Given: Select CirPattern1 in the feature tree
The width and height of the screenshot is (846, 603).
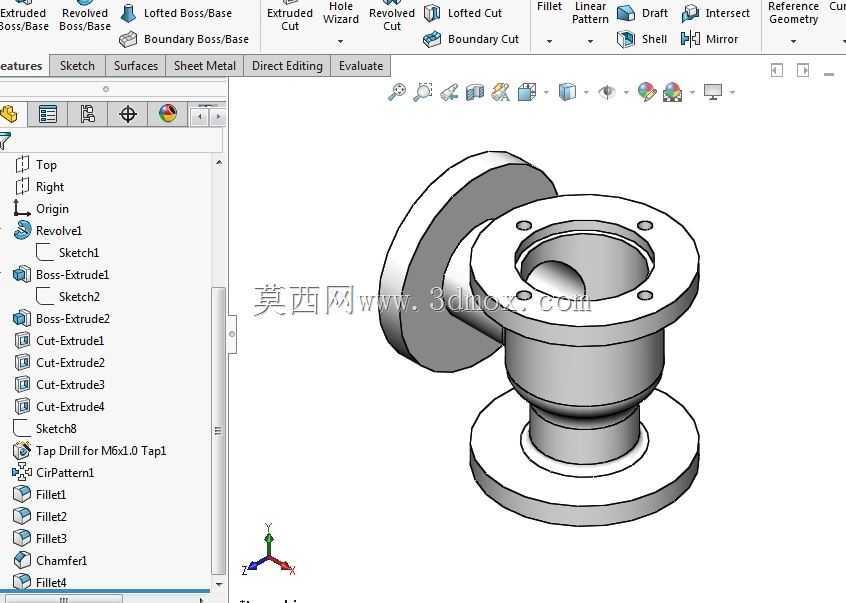Looking at the screenshot, I should pyautogui.click(x=65, y=472).
